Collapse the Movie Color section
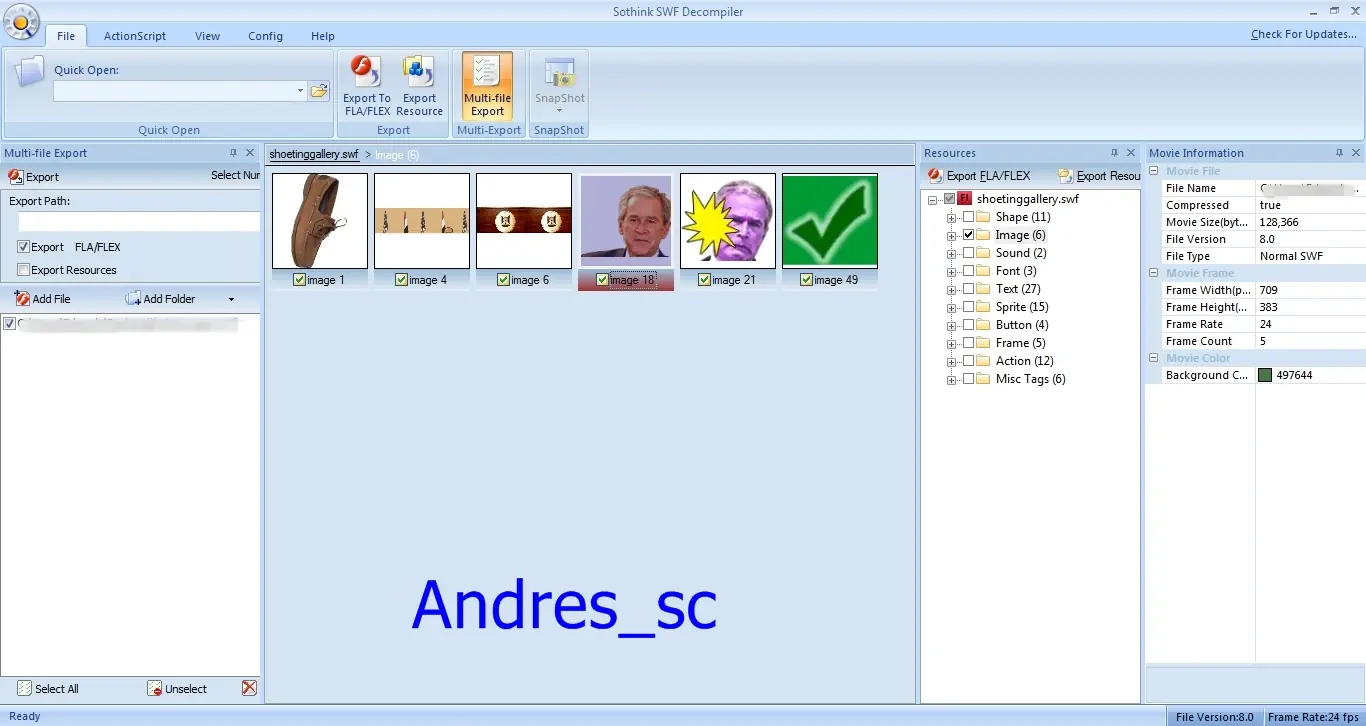The image size is (1366, 726). click(1154, 358)
